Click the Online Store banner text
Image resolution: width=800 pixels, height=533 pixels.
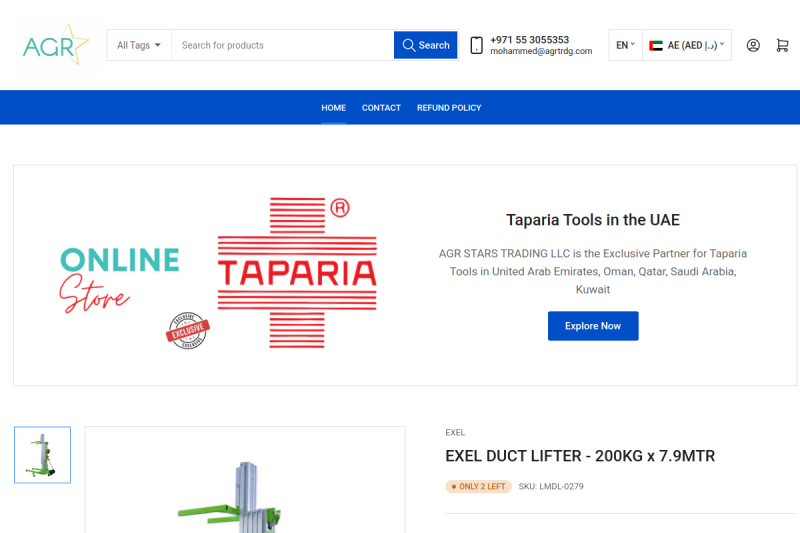[x=120, y=279]
